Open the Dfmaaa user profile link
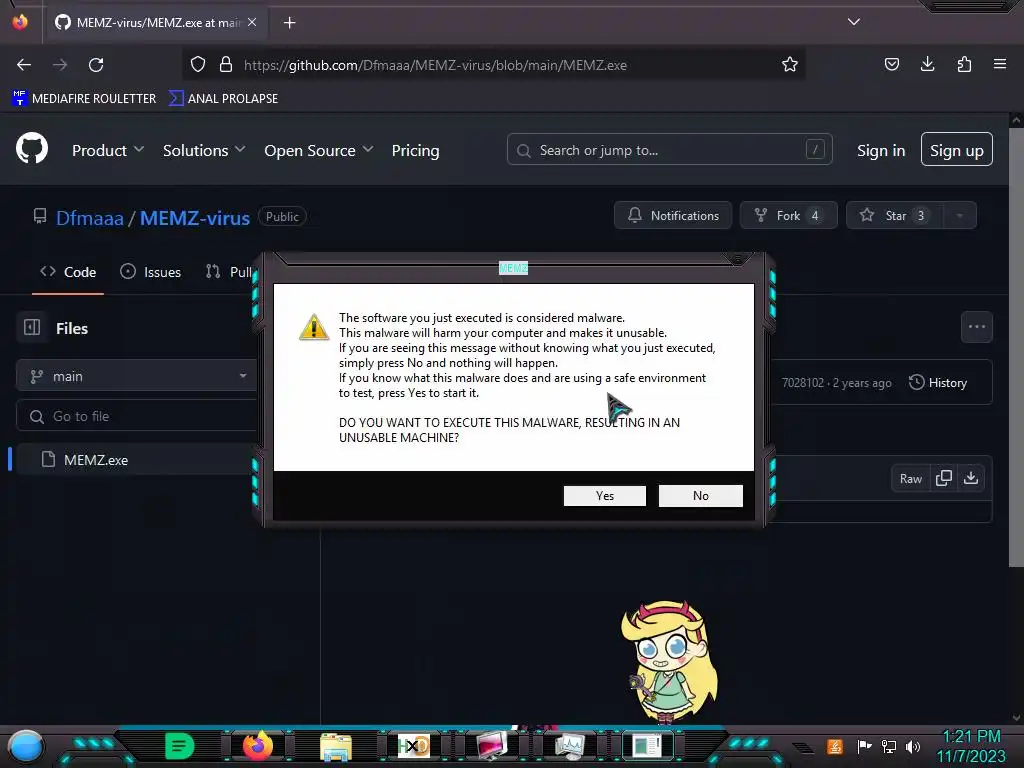This screenshot has height=768, width=1024. pyautogui.click(x=89, y=218)
